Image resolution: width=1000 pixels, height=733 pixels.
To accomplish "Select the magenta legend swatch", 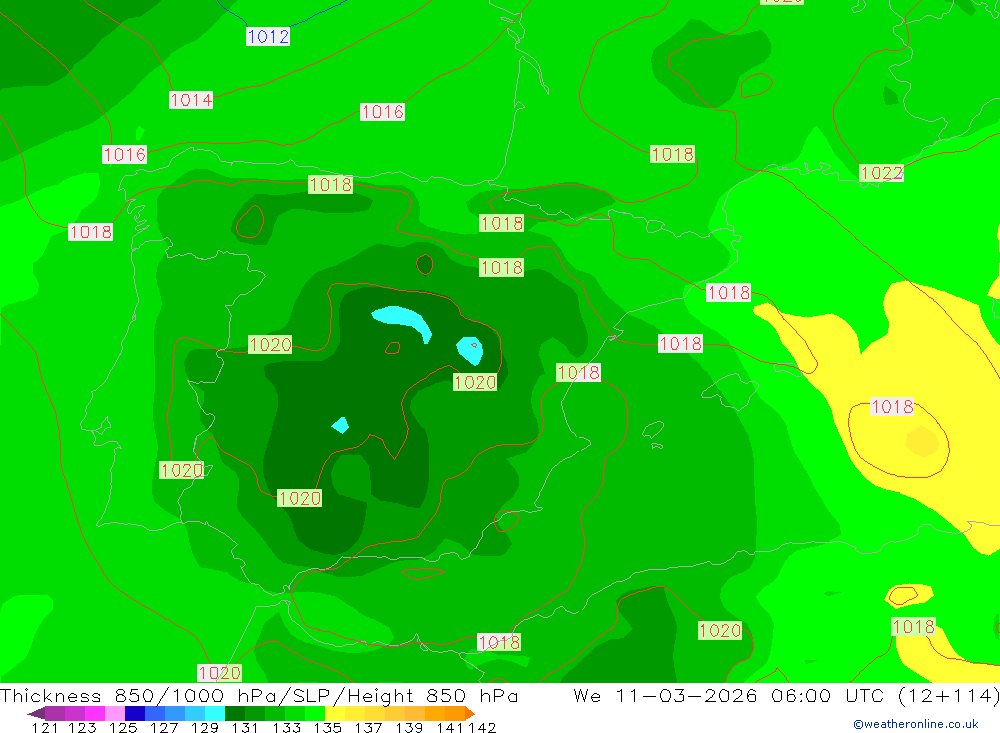I will tap(95, 713).
